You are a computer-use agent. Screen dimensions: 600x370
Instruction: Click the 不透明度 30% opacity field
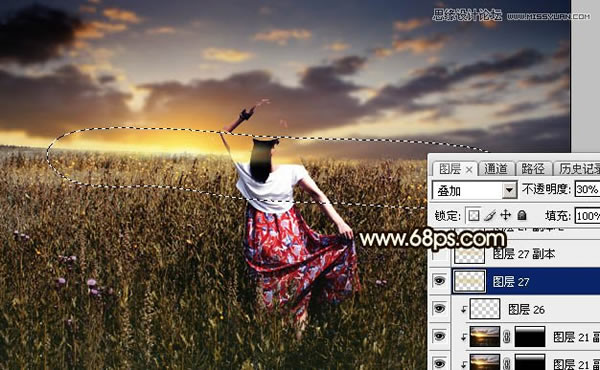tap(587, 189)
